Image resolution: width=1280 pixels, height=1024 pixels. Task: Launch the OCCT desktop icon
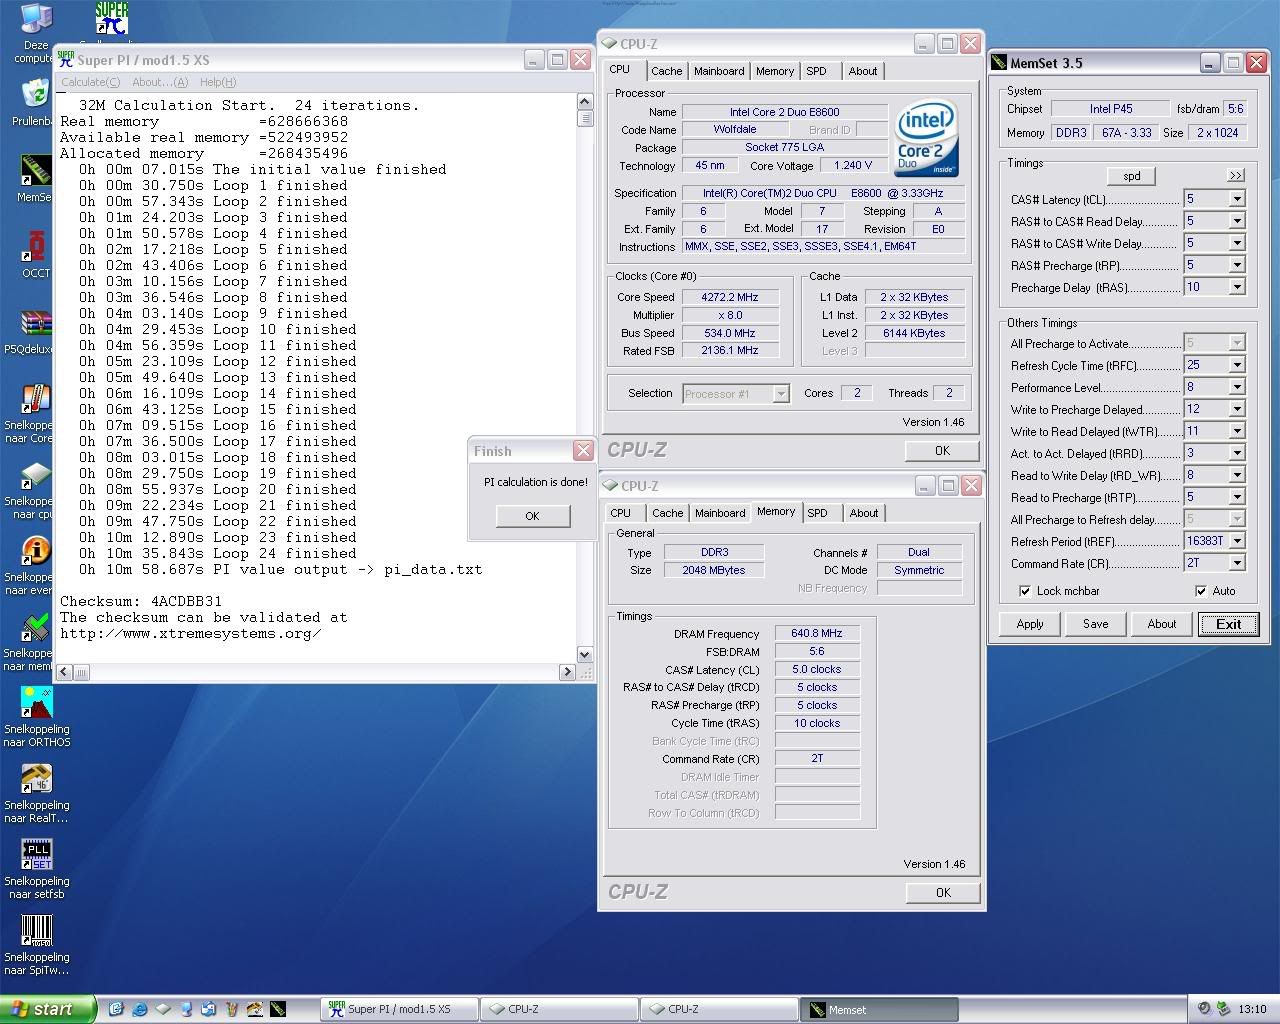pos(36,246)
